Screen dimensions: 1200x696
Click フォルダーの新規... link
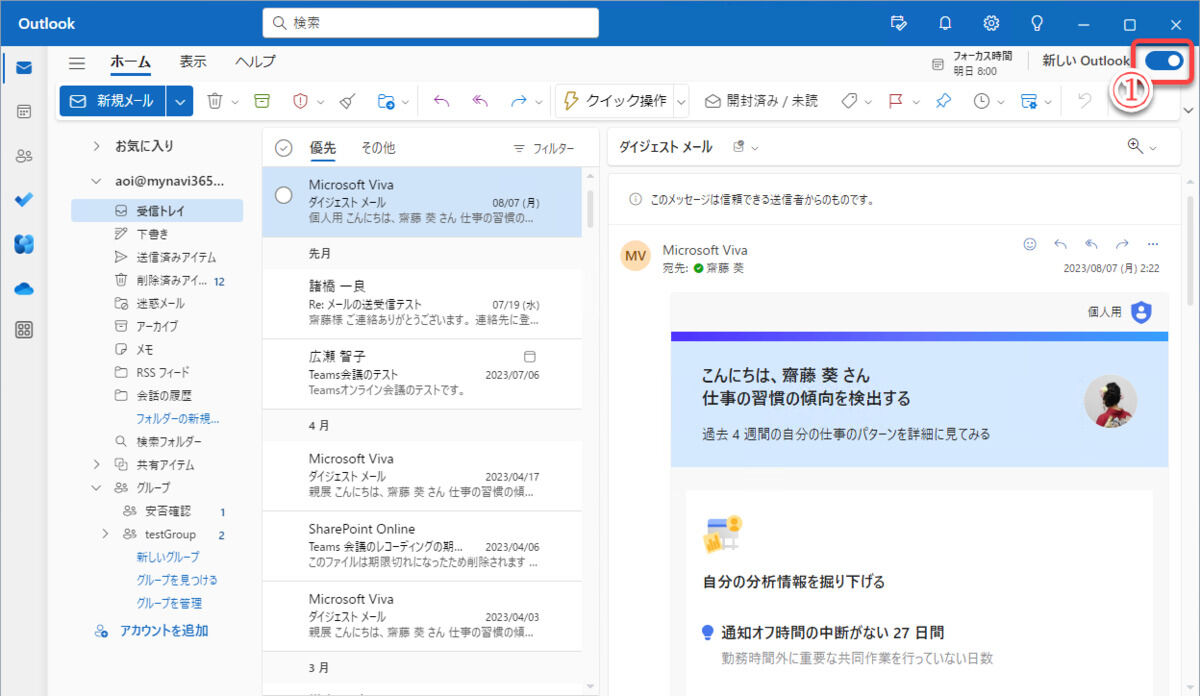click(x=178, y=418)
